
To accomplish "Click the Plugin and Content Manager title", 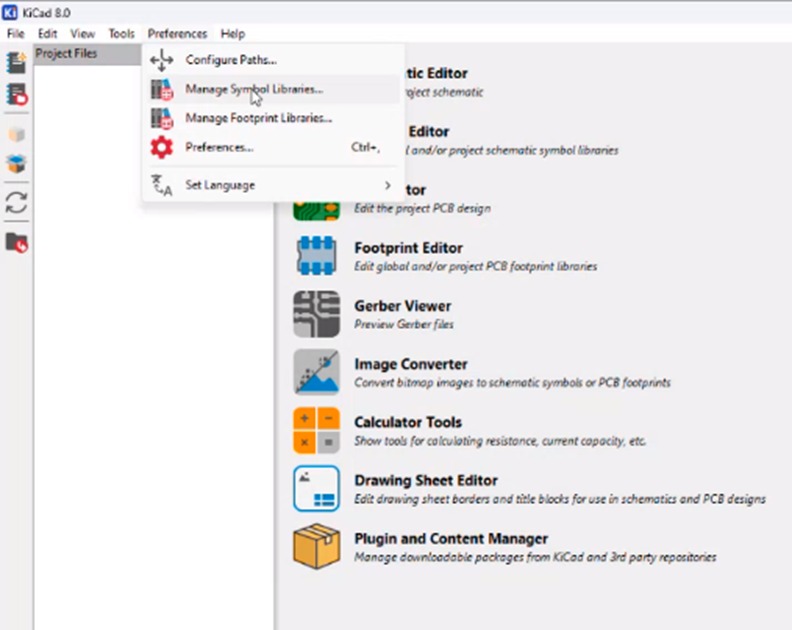I will click(x=451, y=539).
